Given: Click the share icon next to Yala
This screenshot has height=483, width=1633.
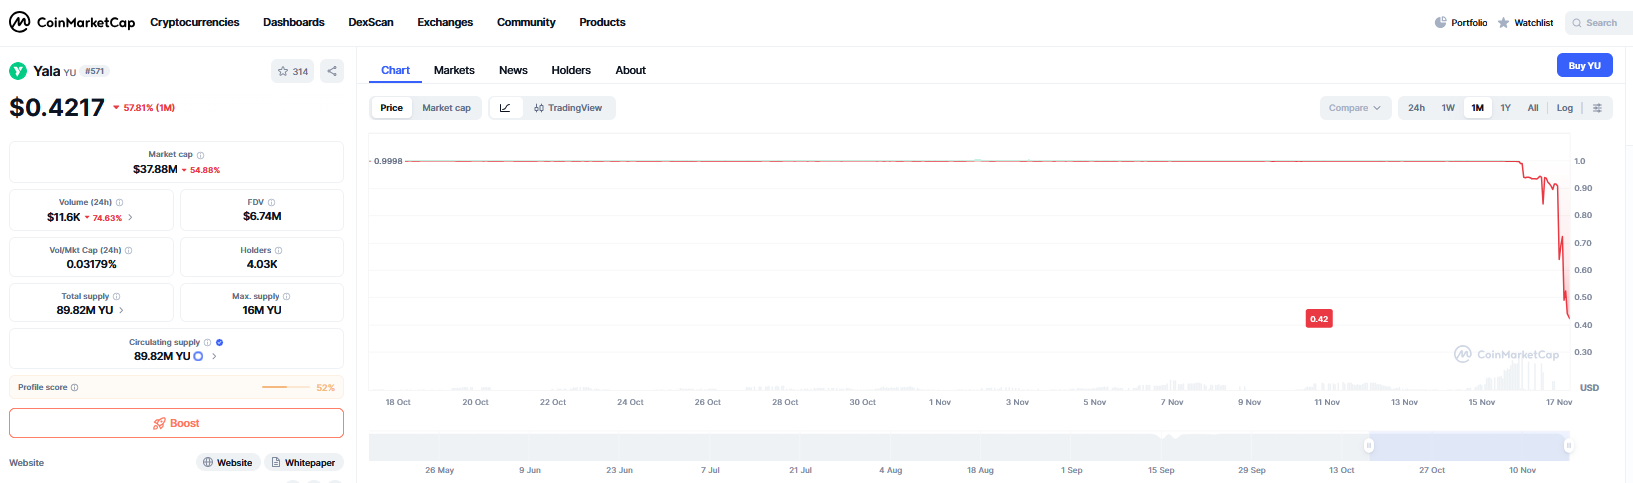Looking at the screenshot, I should click(332, 71).
